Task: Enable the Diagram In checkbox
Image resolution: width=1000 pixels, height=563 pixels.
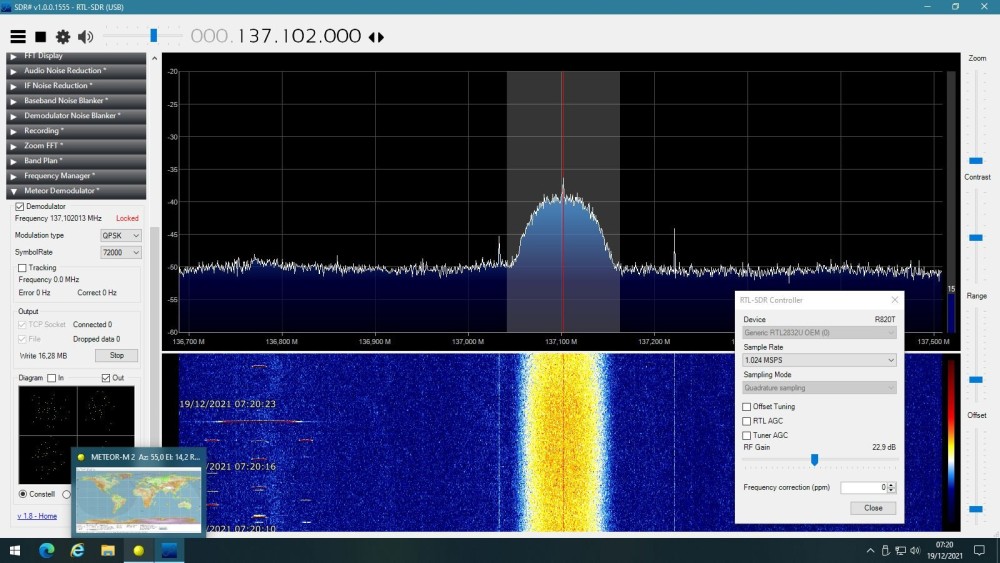Action: click(x=52, y=378)
